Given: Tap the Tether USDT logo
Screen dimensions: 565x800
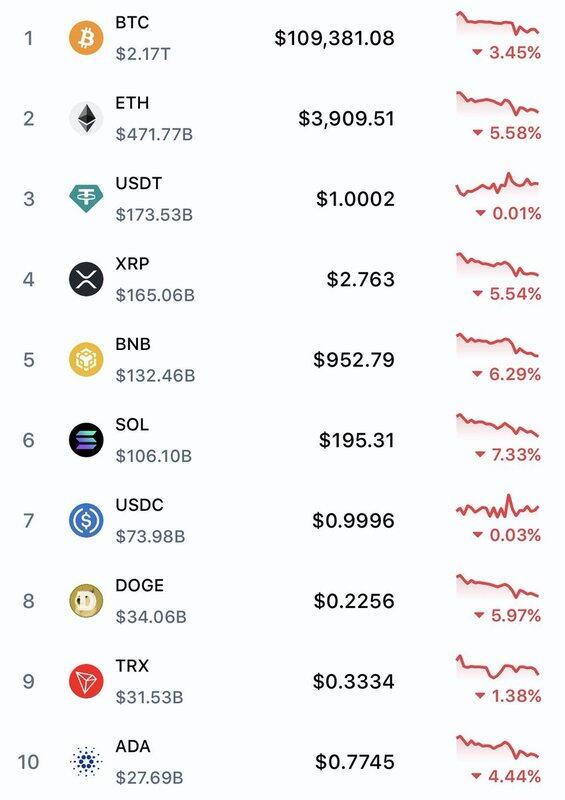Looking at the screenshot, I should tap(86, 198).
